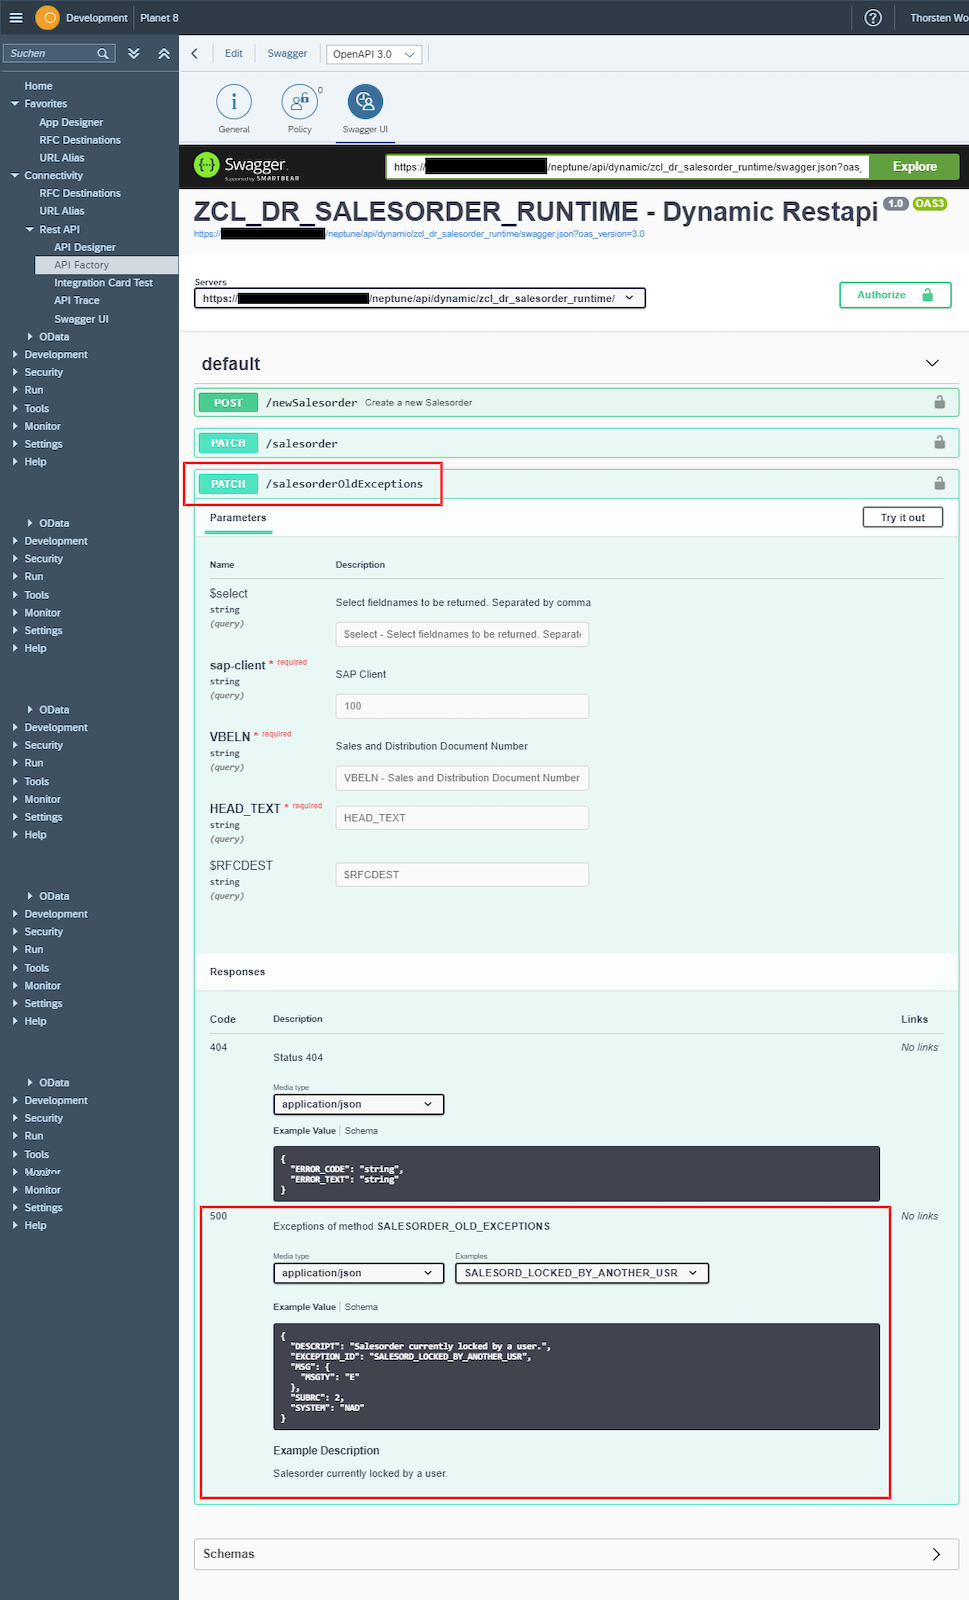Click the Try it out button
This screenshot has width=969, height=1600.
click(x=903, y=517)
